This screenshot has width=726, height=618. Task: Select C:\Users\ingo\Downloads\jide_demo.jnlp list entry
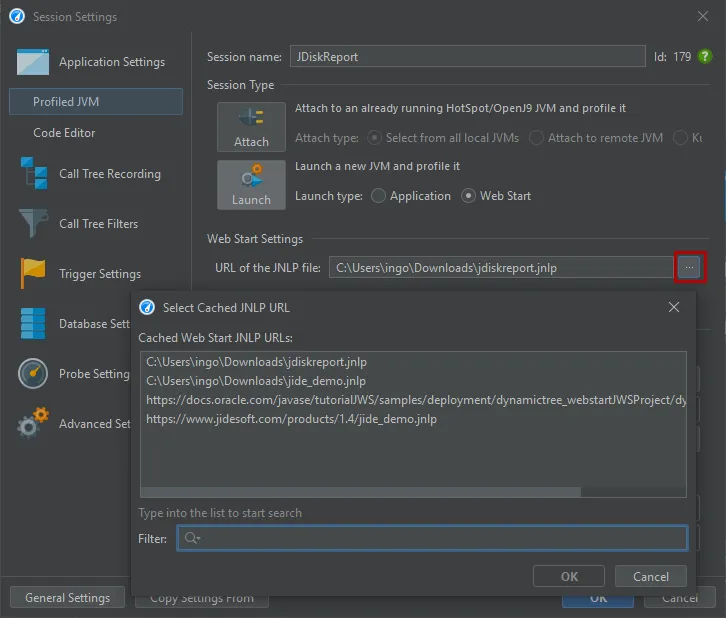pyautogui.click(x=413, y=381)
